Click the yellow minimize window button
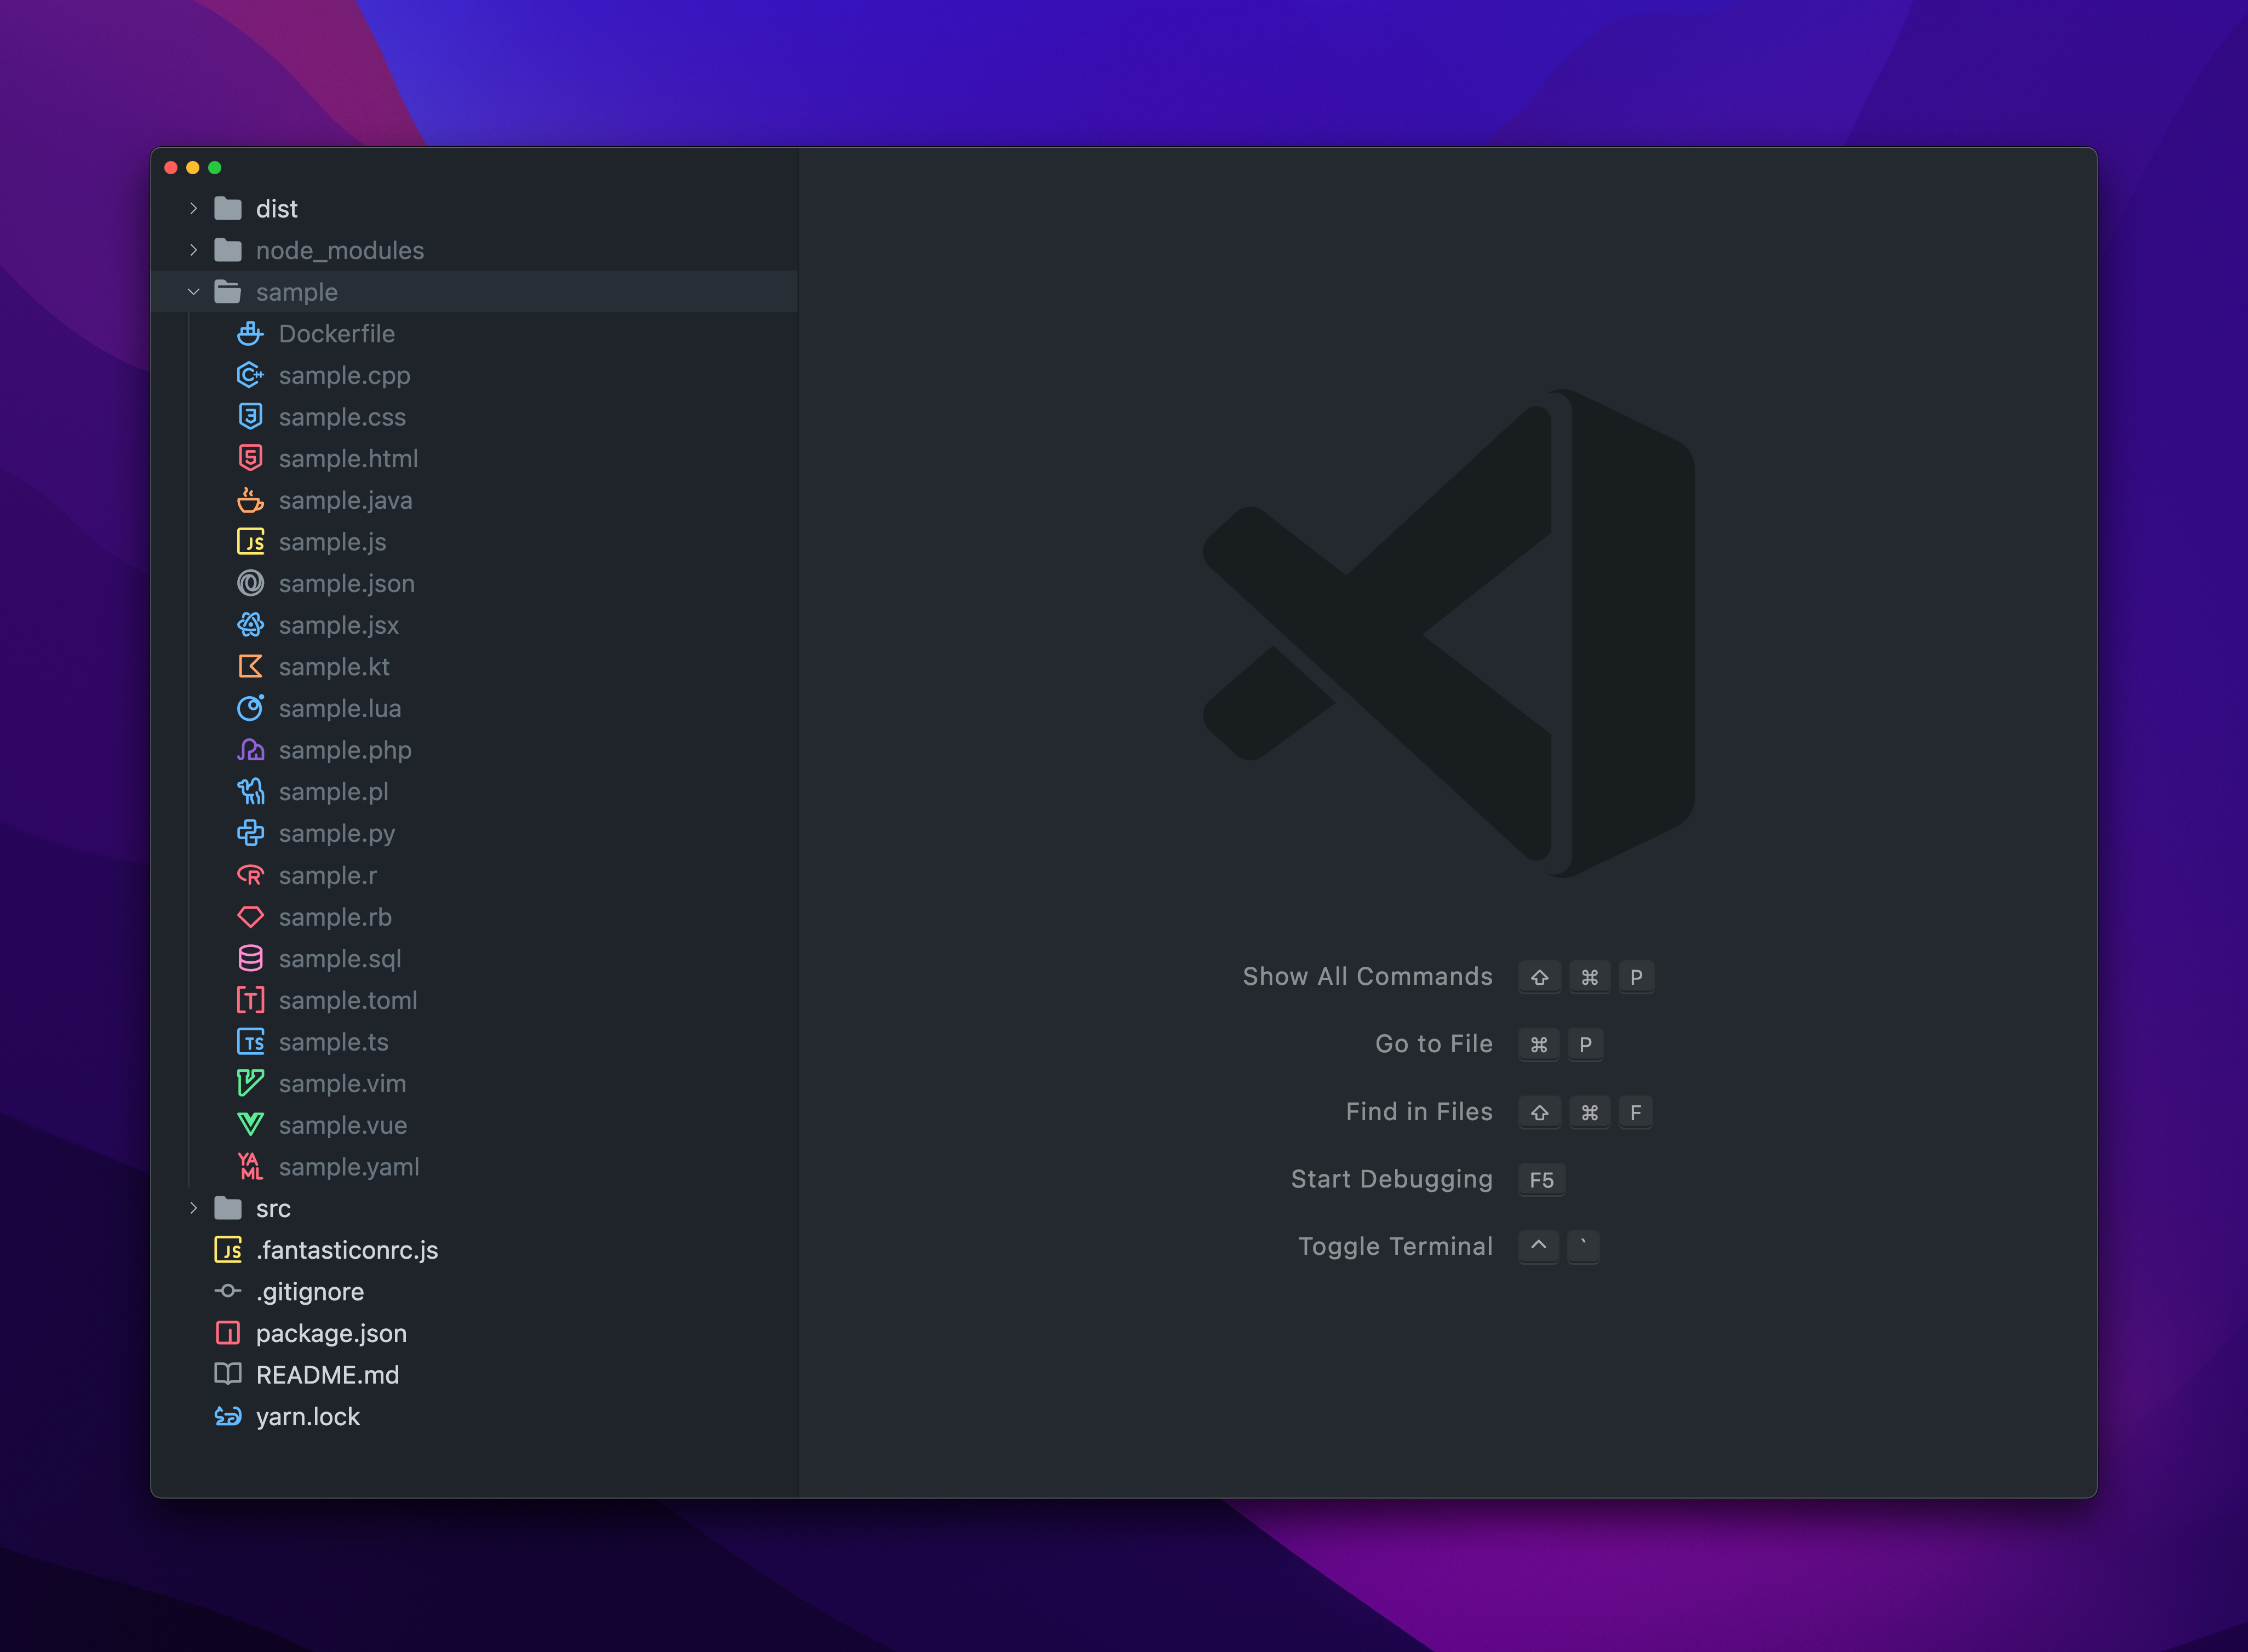 pos(193,167)
